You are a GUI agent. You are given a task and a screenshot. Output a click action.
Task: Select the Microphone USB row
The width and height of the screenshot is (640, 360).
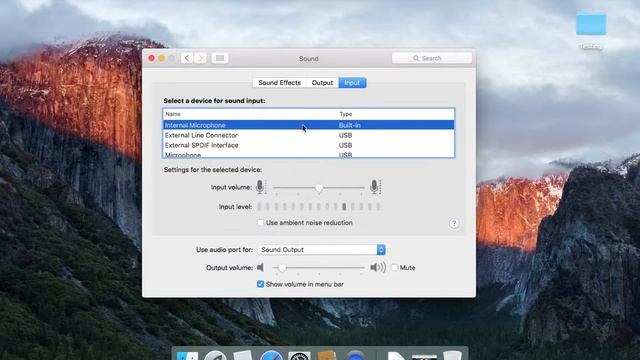pyautogui.click(x=309, y=155)
